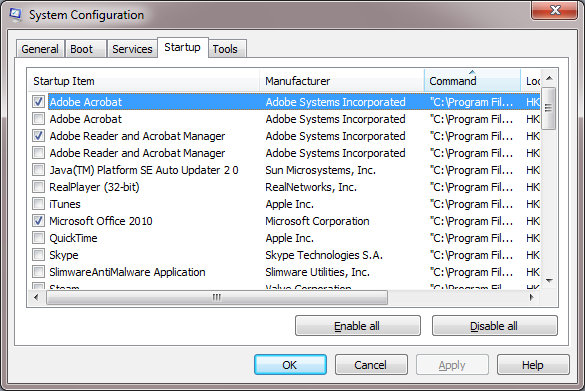Close the System Configuration window
This screenshot has width=585, height=391.
[x=554, y=10]
